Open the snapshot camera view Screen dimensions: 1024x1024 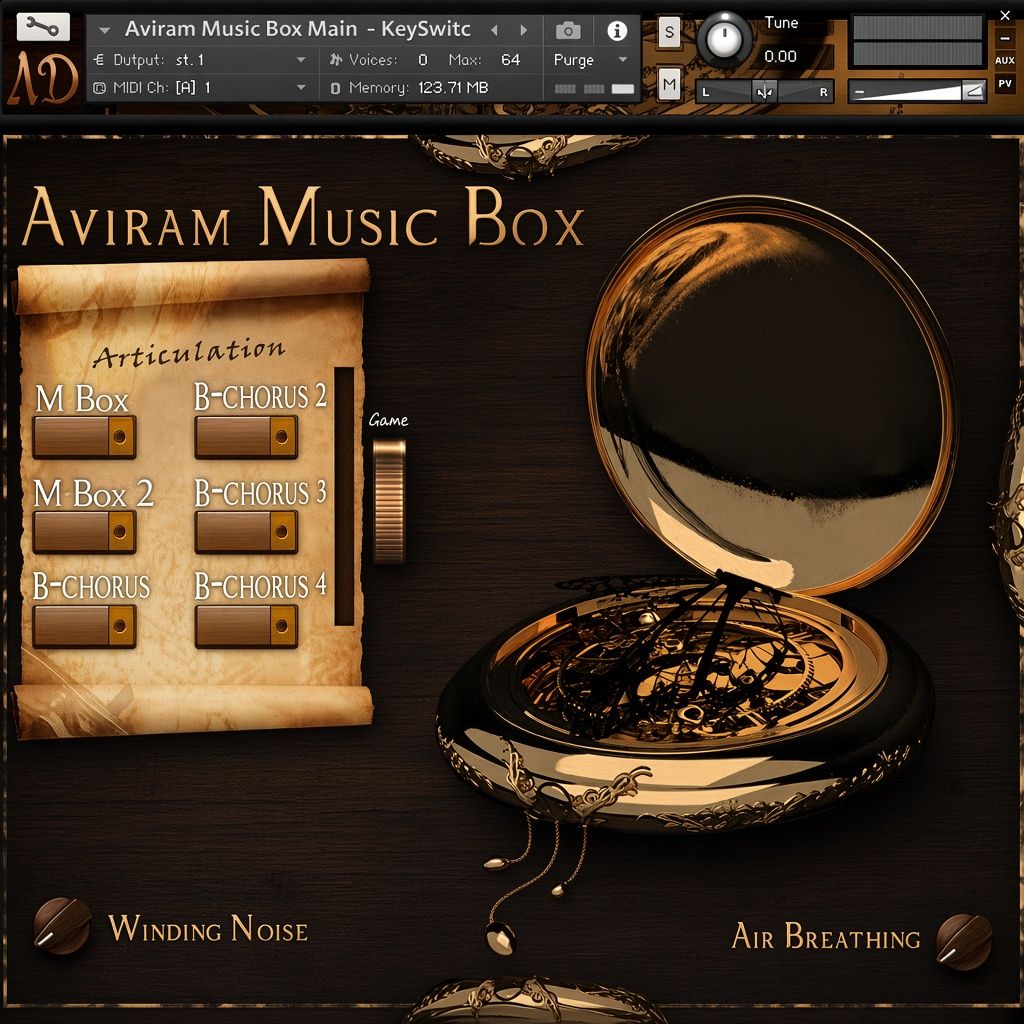click(568, 30)
